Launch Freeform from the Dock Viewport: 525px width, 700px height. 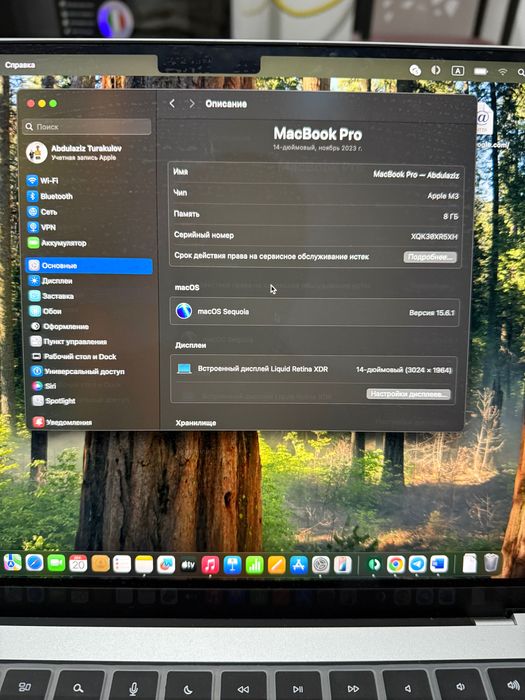(166, 565)
